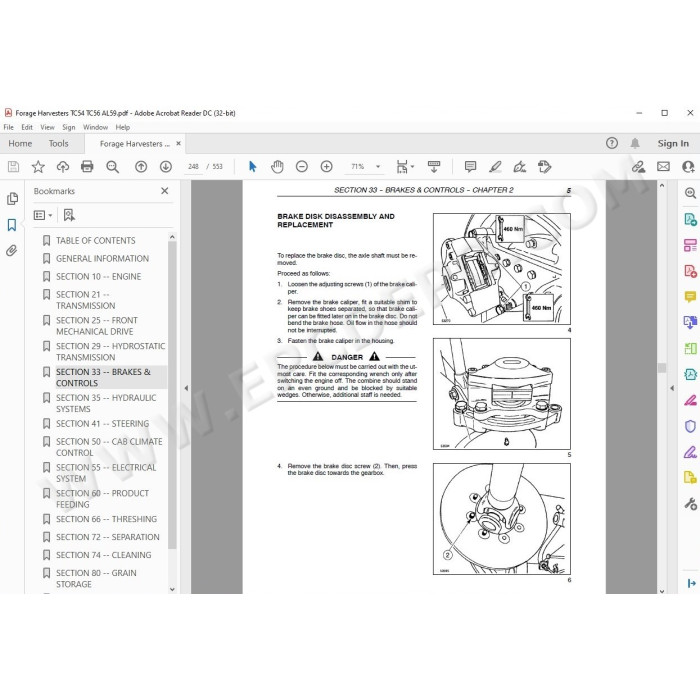Open More Tools wrench icon
This screenshot has width=700, height=700.
point(690,504)
